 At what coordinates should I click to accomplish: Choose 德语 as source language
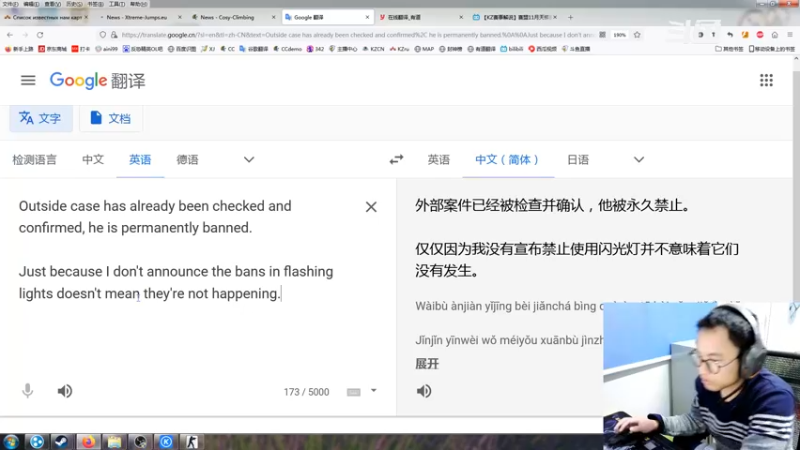187,160
